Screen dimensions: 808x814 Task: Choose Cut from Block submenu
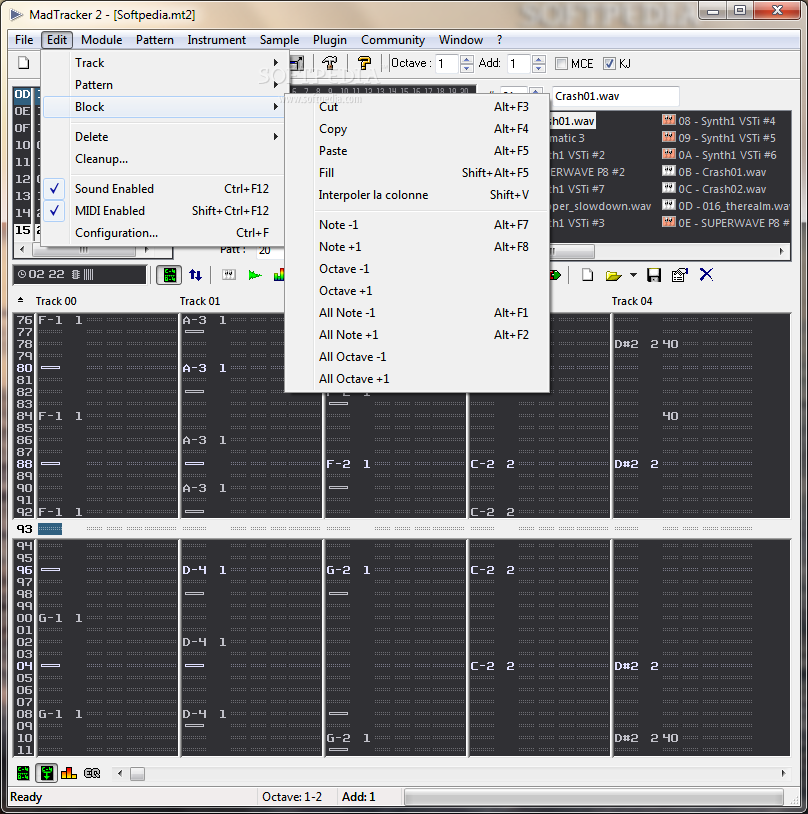[417, 106]
